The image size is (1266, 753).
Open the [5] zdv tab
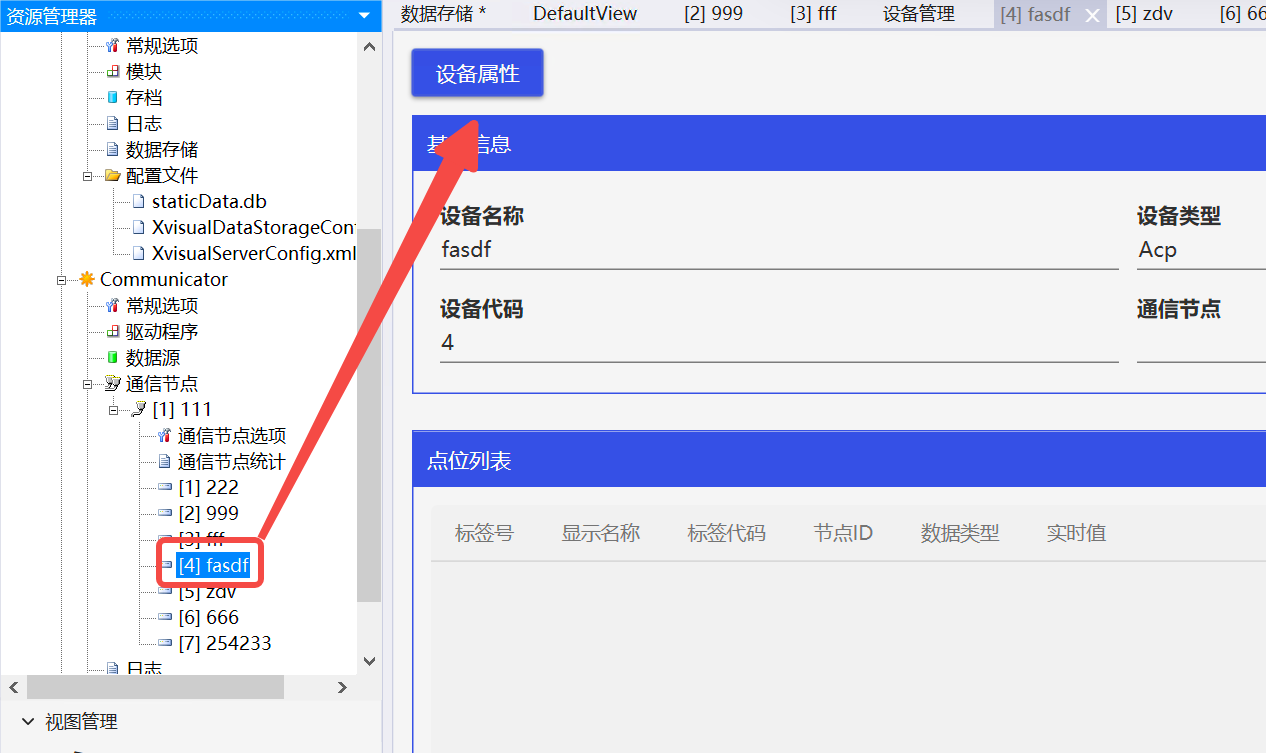(1144, 14)
